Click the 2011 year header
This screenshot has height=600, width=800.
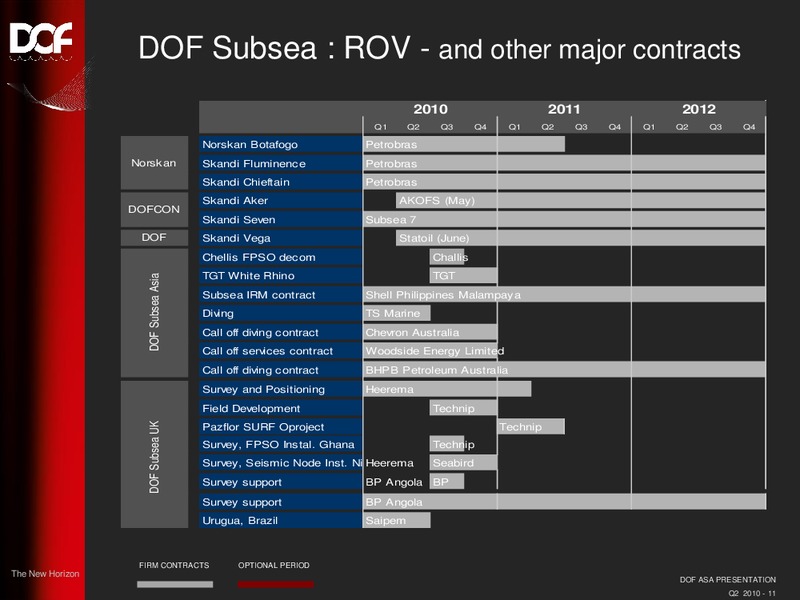(x=564, y=109)
